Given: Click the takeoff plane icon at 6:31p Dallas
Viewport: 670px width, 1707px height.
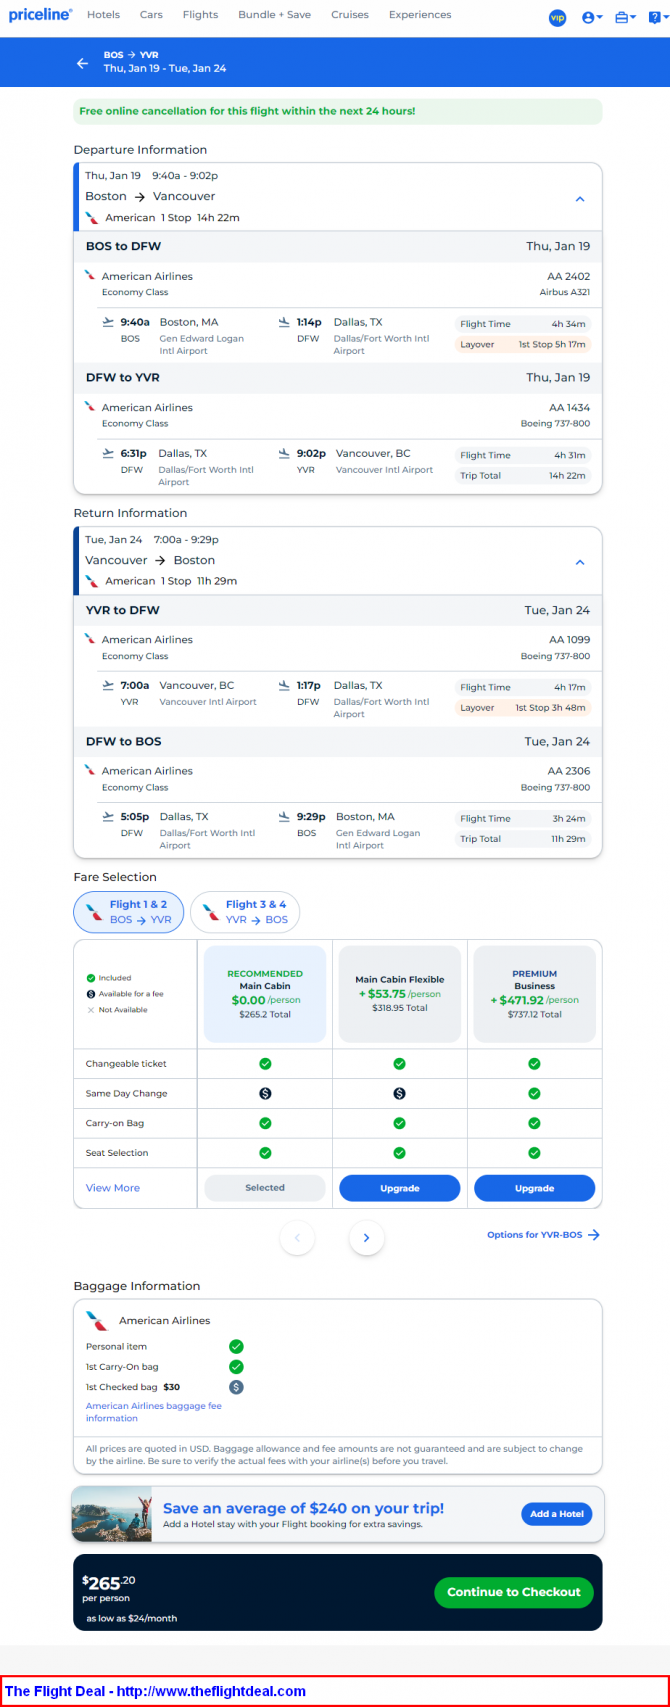Looking at the screenshot, I should tap(108, 453).
